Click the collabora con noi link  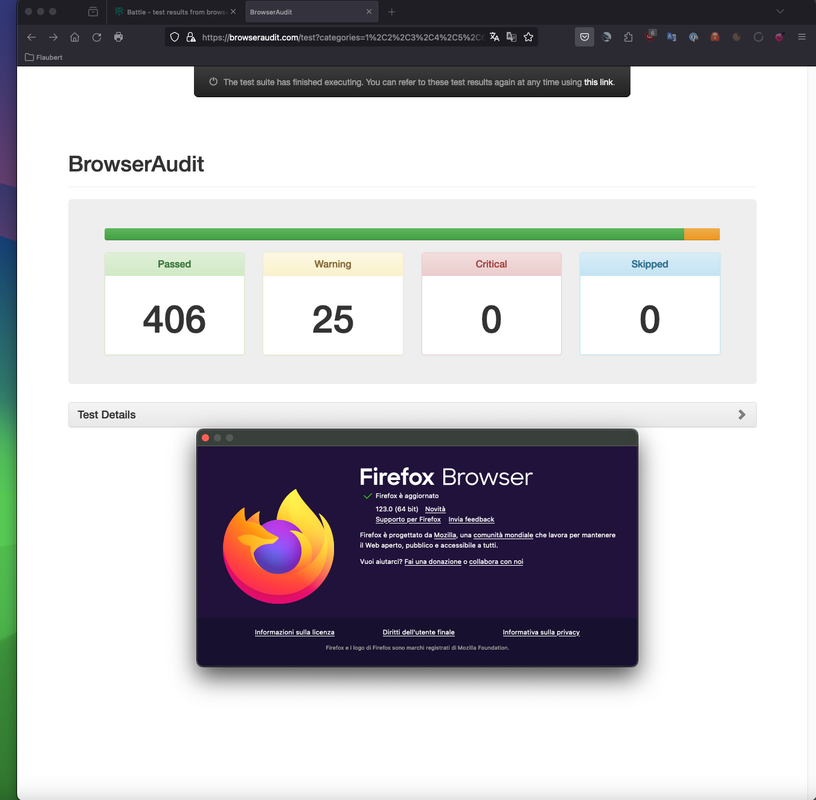coord(496,562)
